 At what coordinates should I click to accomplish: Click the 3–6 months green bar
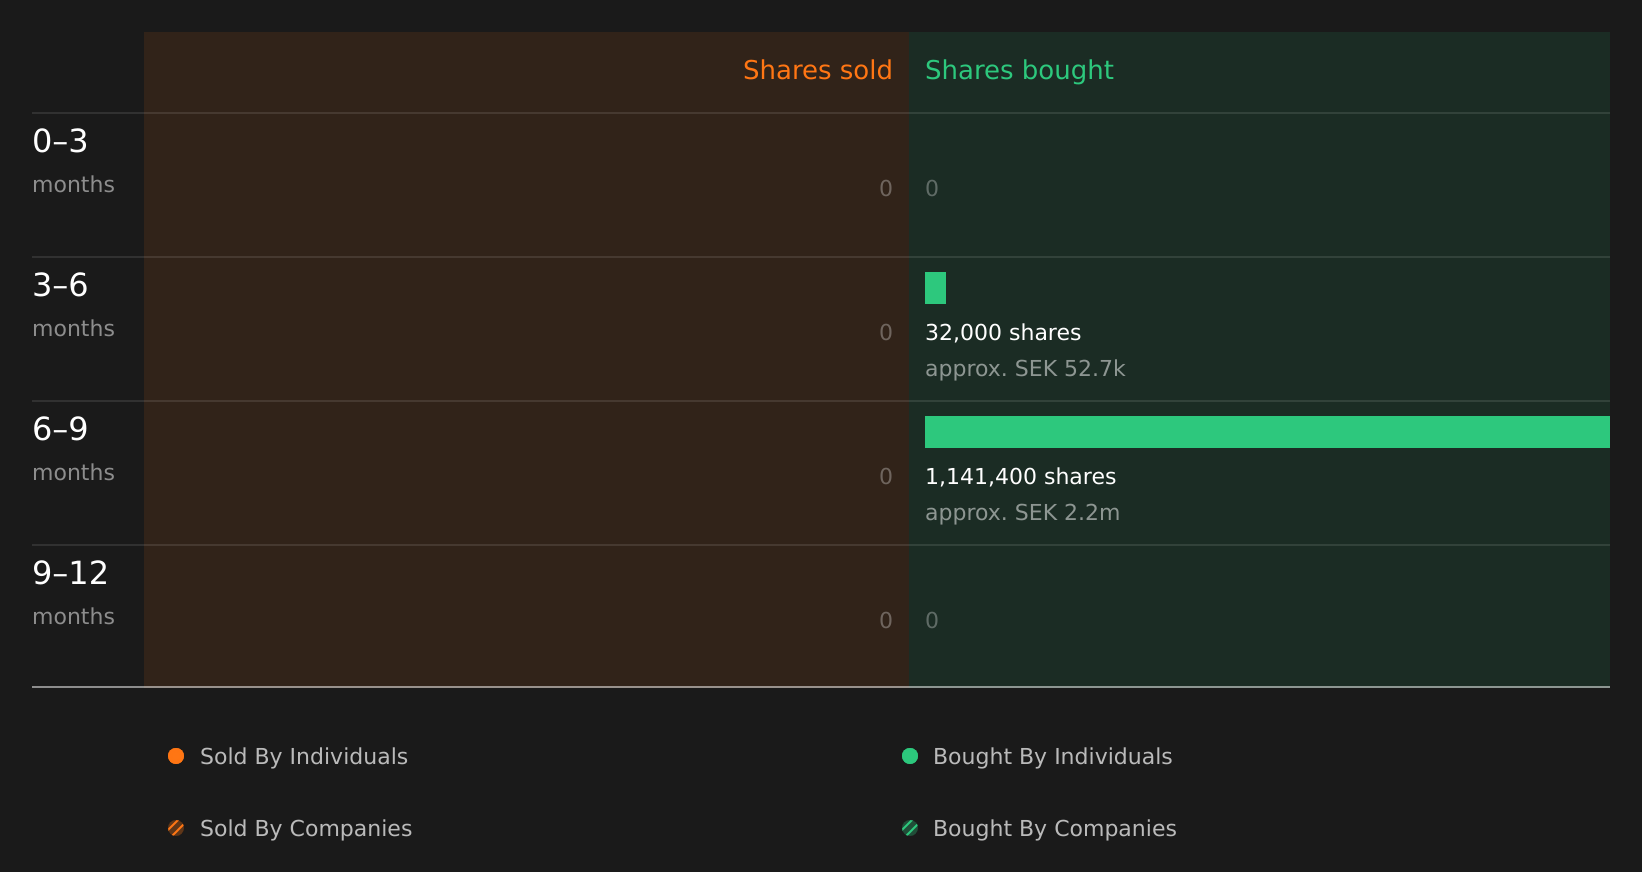click(x=935, y=288)
